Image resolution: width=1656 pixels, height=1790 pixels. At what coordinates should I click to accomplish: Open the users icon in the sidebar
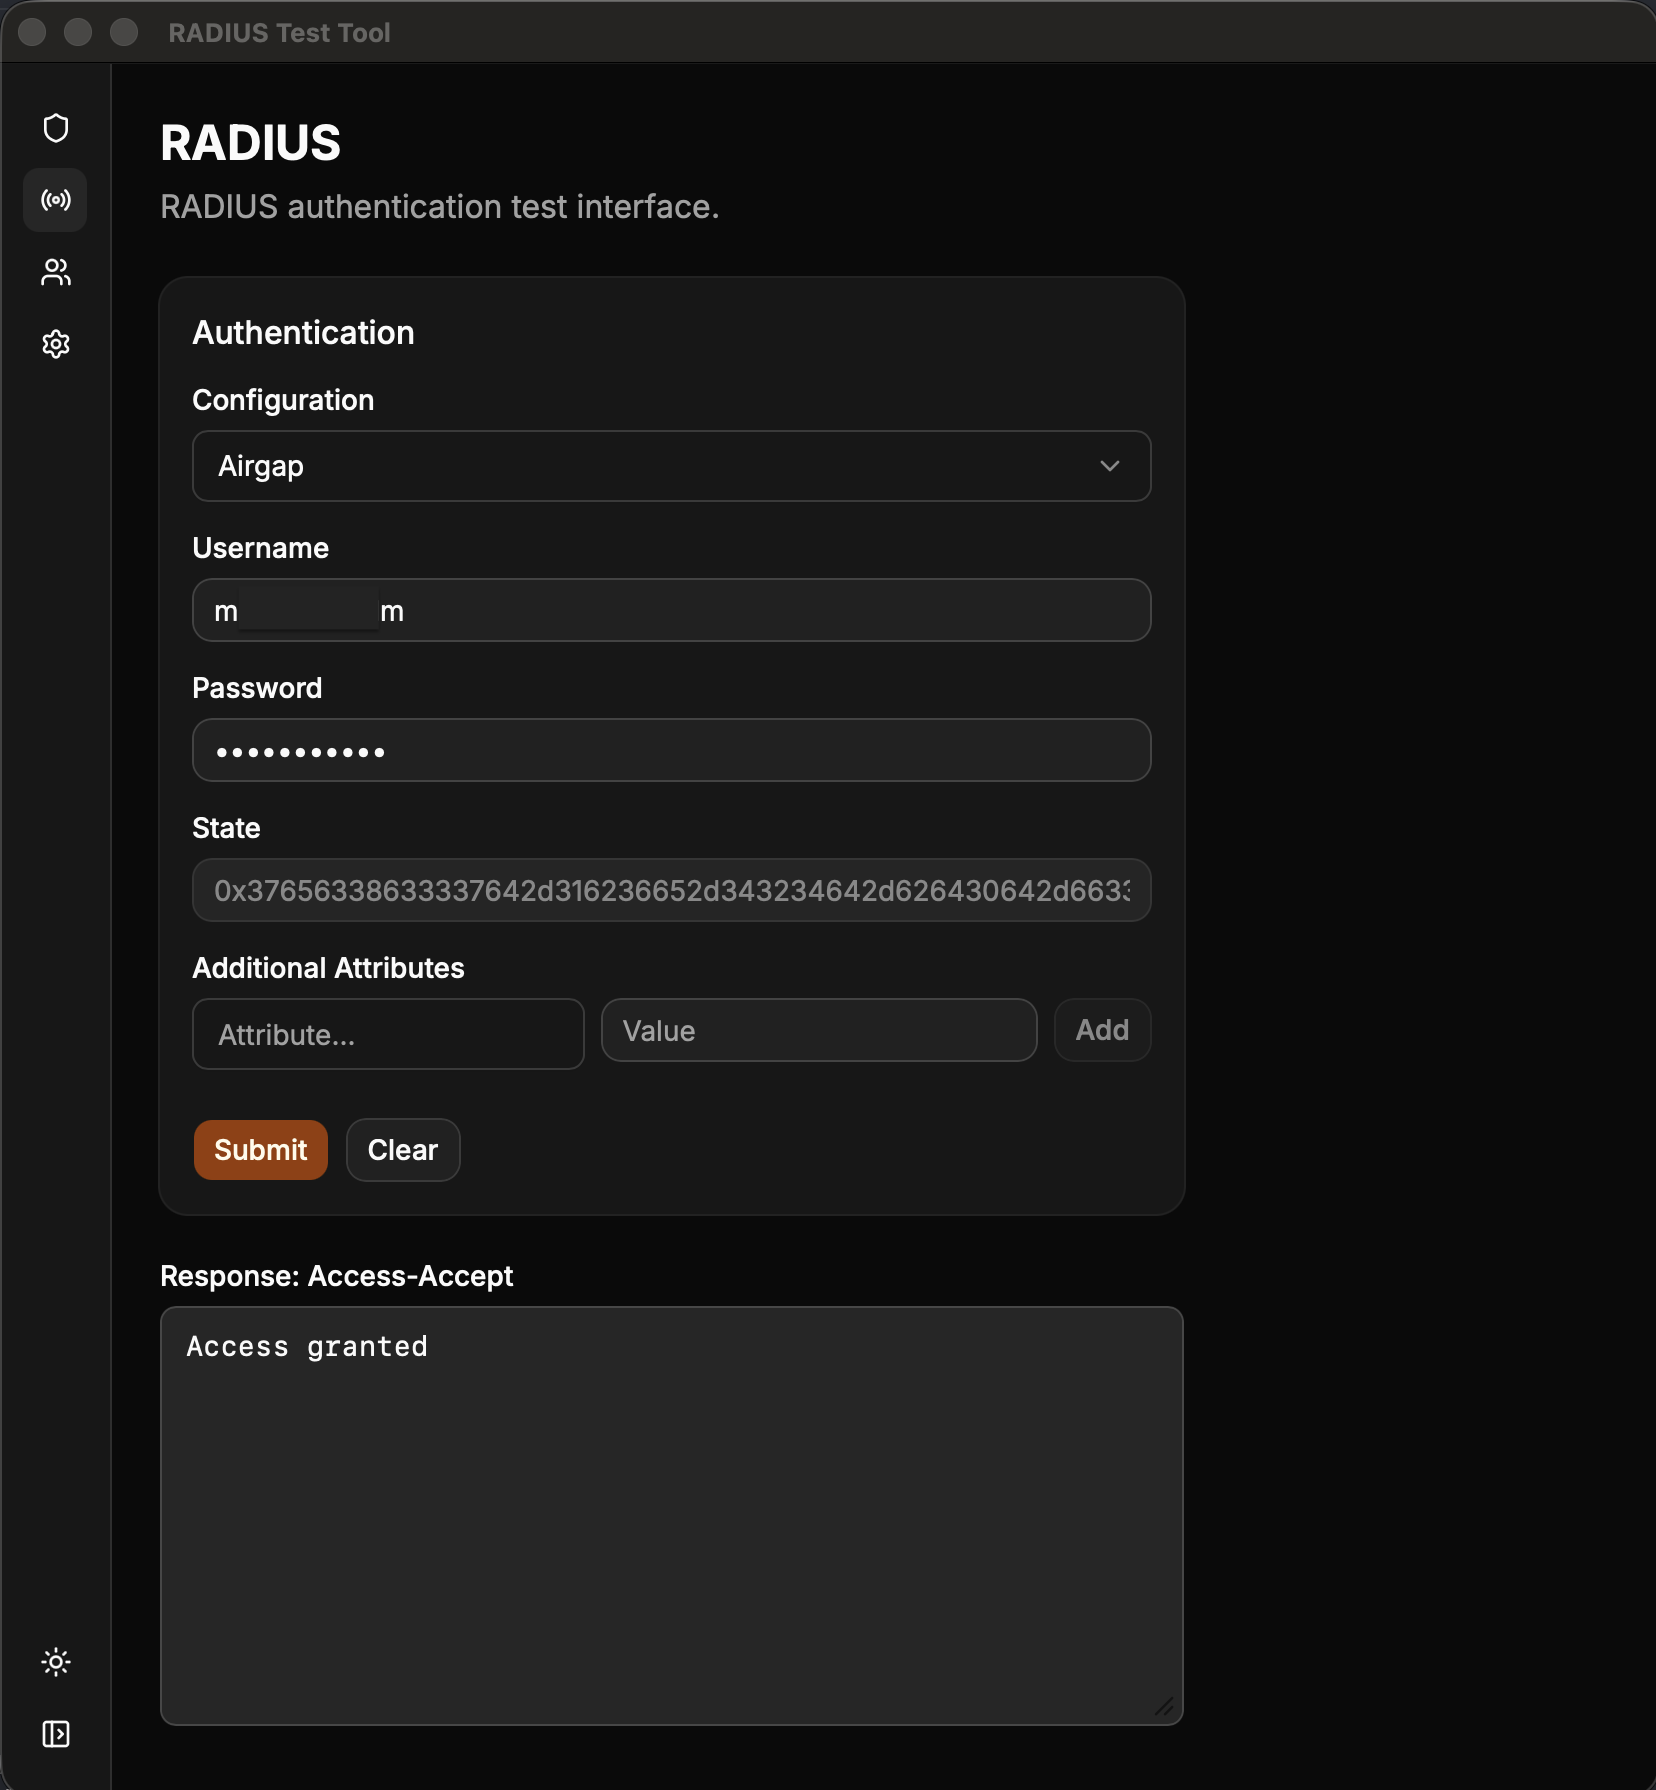pos(56,272)
